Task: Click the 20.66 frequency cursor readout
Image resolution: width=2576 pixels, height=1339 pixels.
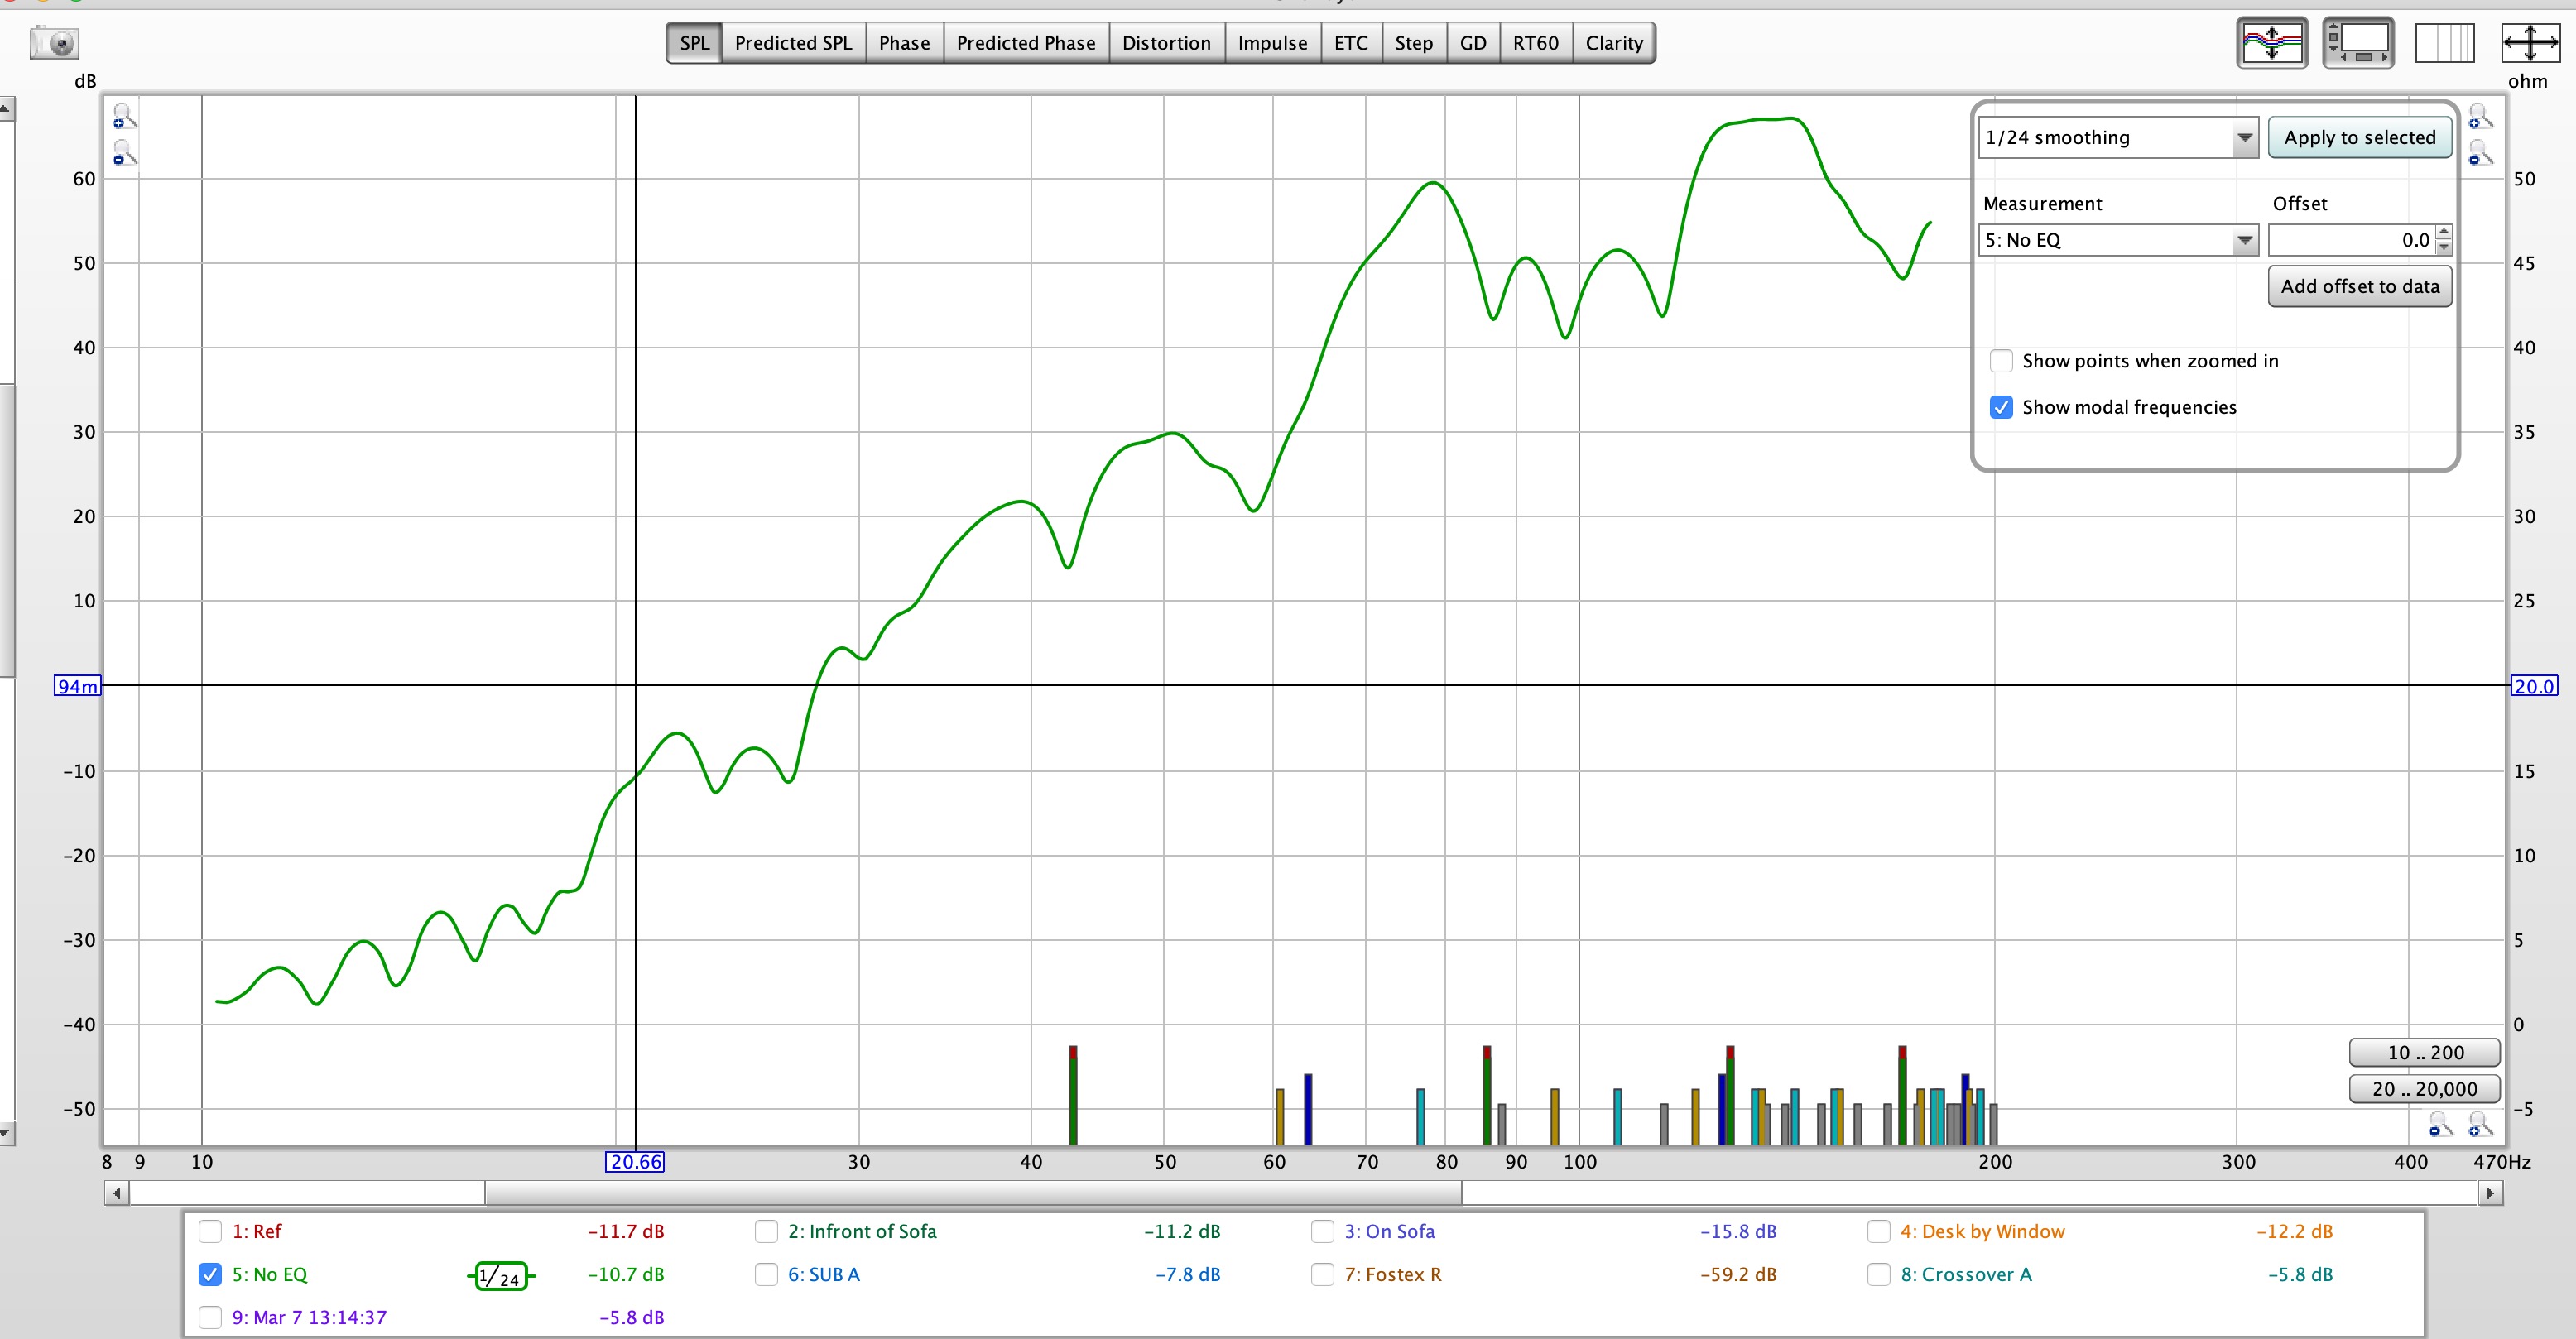Action: point(635,1162)
